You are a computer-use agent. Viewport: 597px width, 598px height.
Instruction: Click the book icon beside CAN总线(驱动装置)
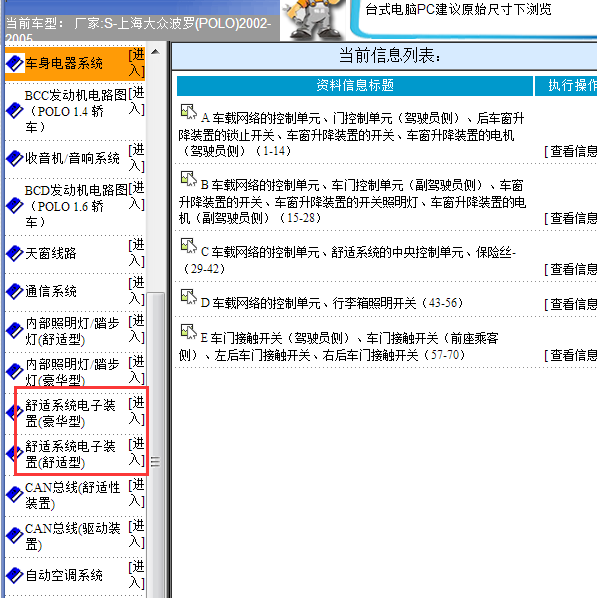pyautogui.click(x=15, y=536)
